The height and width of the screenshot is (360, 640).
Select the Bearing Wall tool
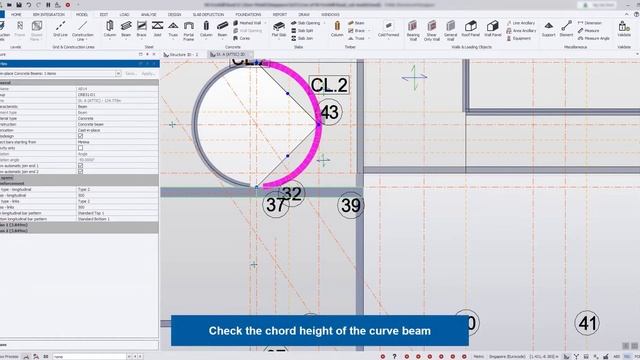point(413,31)
